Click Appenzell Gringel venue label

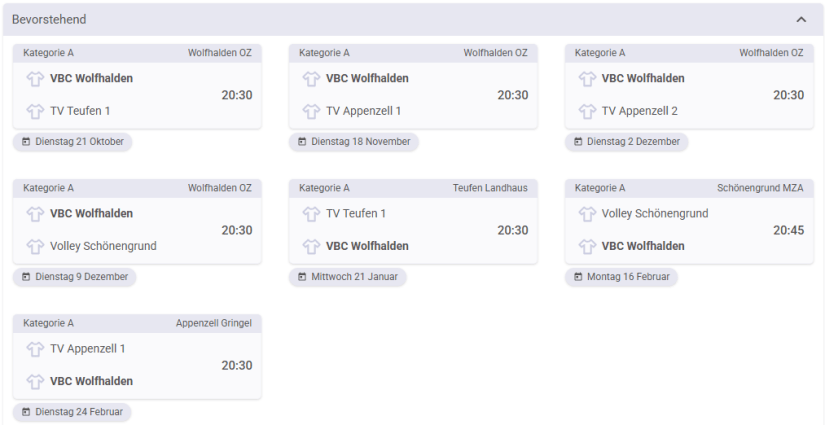(x=213, y=323)
